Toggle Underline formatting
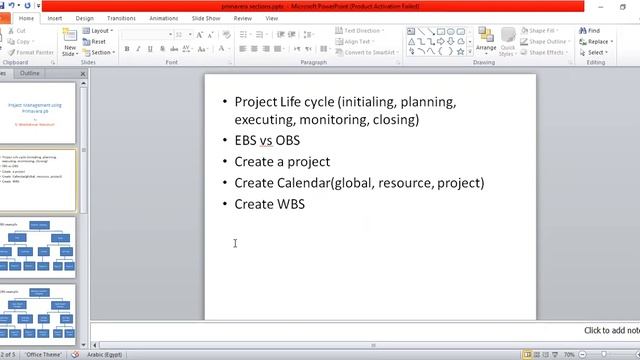This screenshot has height=360, width=640. [x=150, y=49]
